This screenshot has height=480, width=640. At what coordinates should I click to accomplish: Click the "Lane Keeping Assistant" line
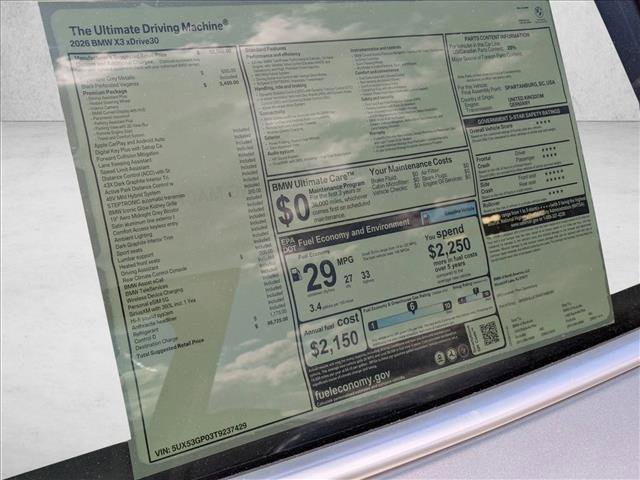pyautogui.click(x=126, y=163)
